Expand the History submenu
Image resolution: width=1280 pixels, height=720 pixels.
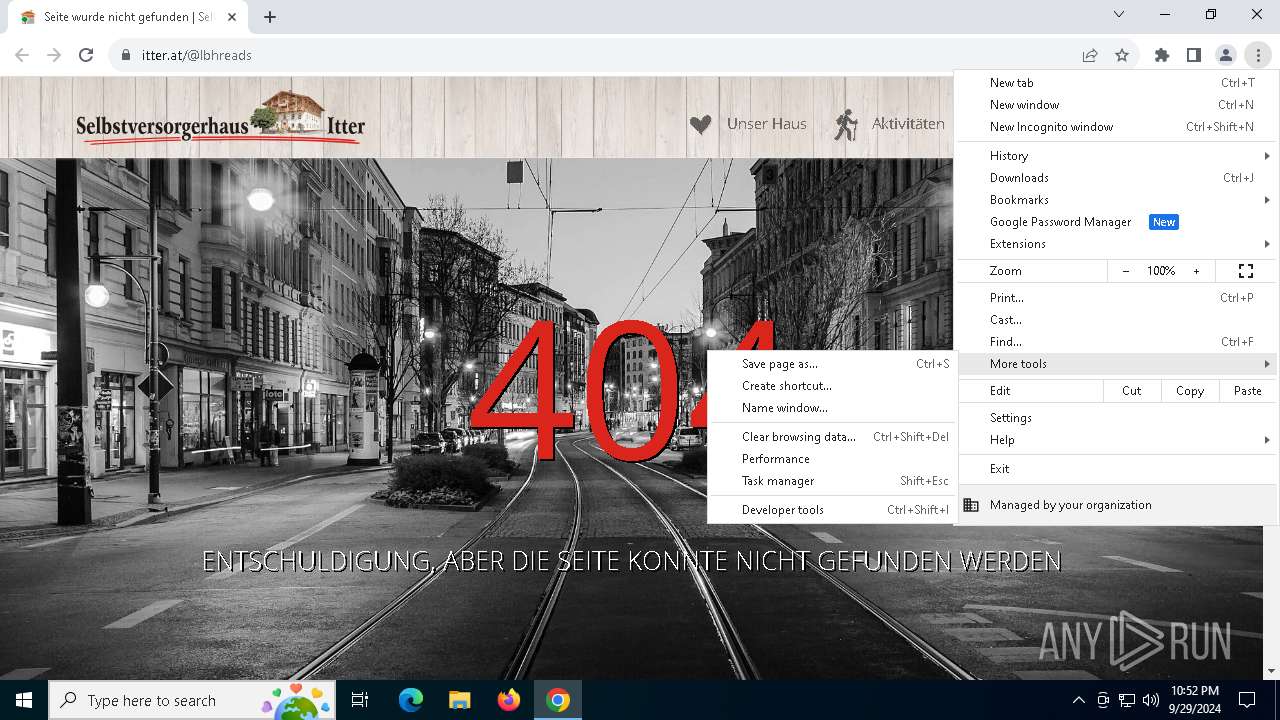[x=1116, y=156]
